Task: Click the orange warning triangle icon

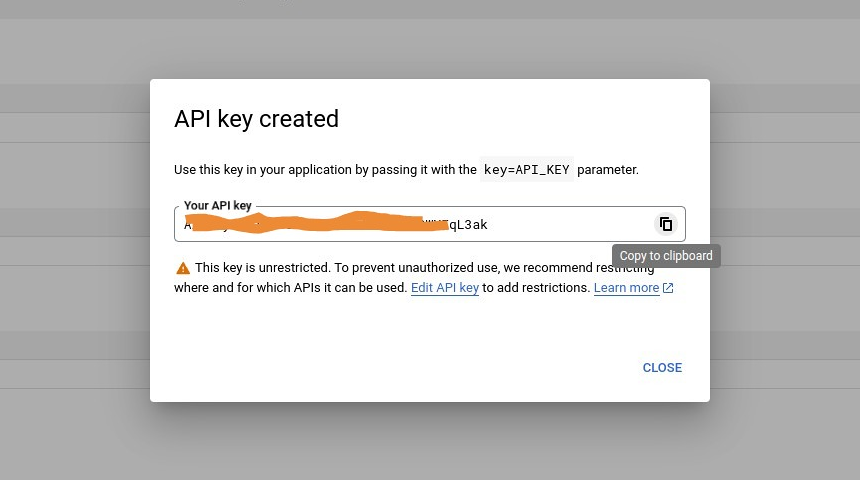Action: click(183, 268)
